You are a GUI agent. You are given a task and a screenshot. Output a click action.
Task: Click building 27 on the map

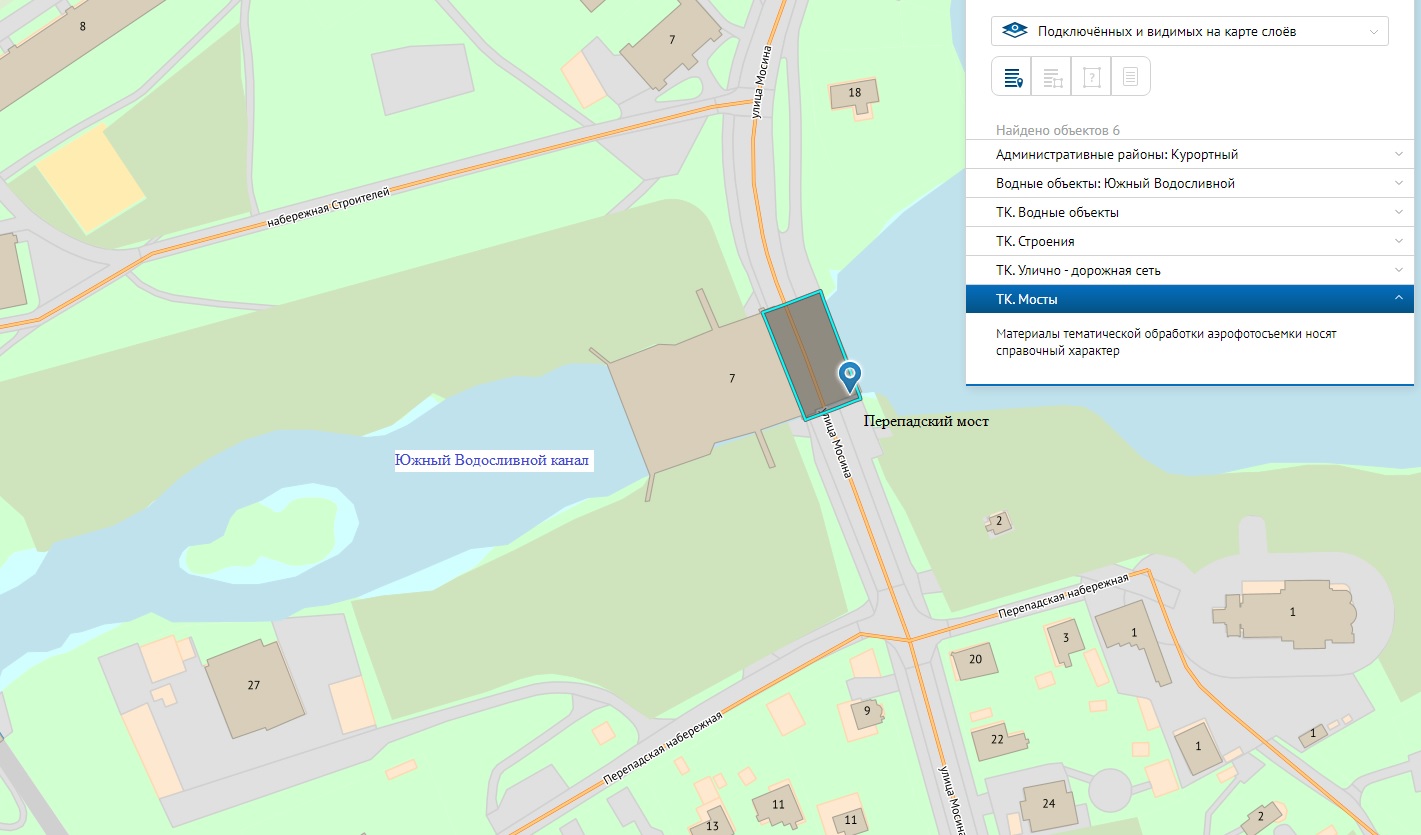(254, 685)
